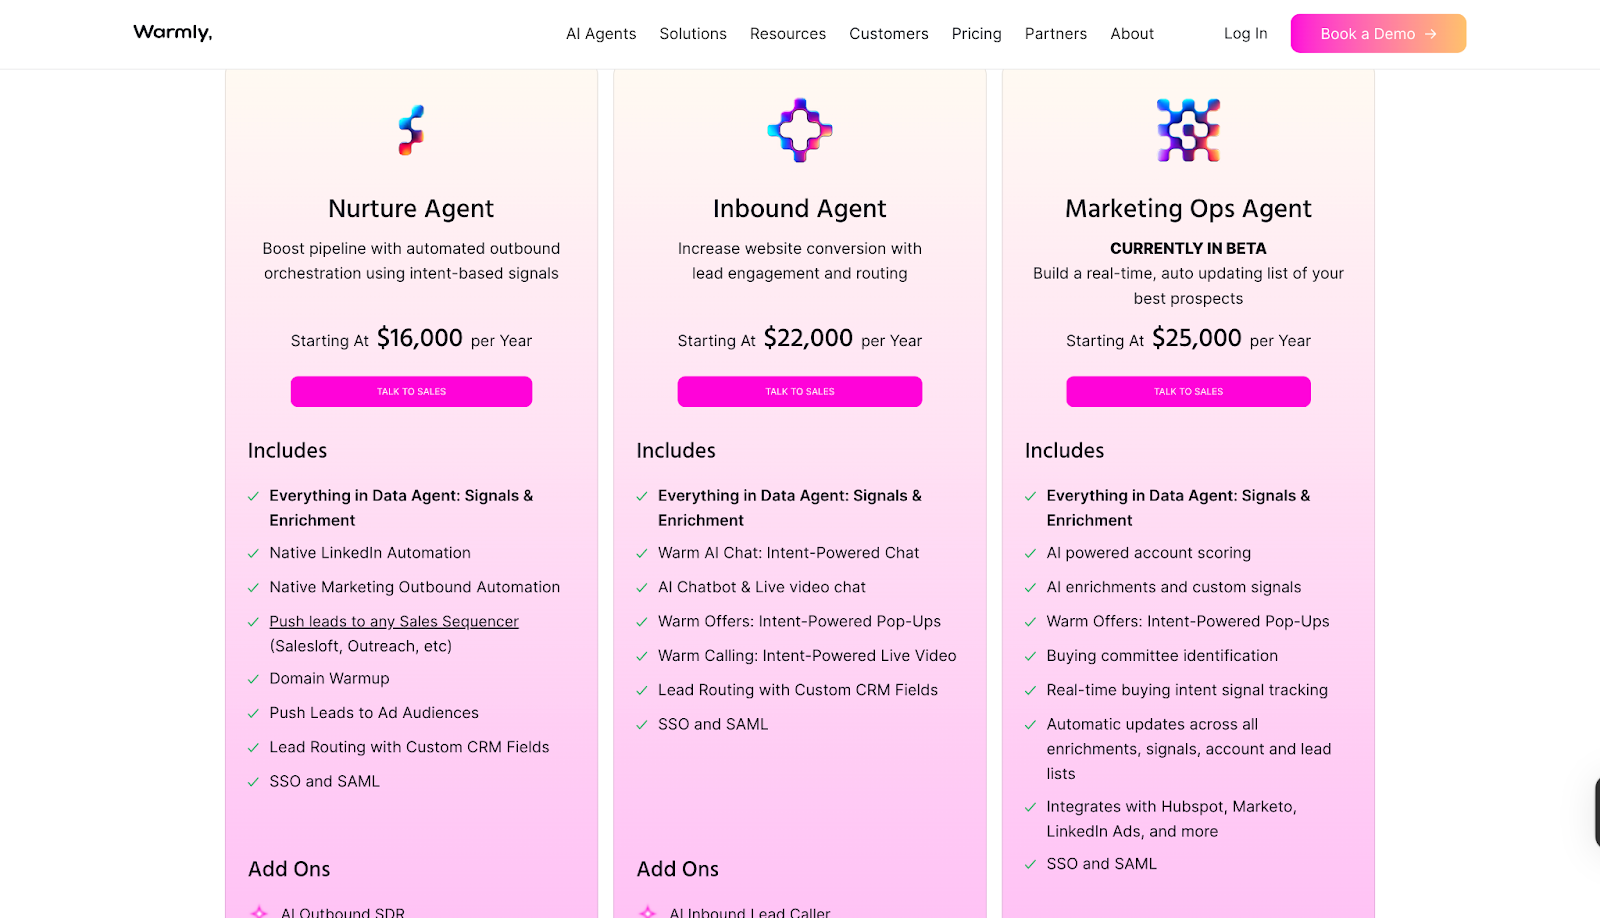
Task: Open the Partners menu item
Action: [x=1056, y=34]
